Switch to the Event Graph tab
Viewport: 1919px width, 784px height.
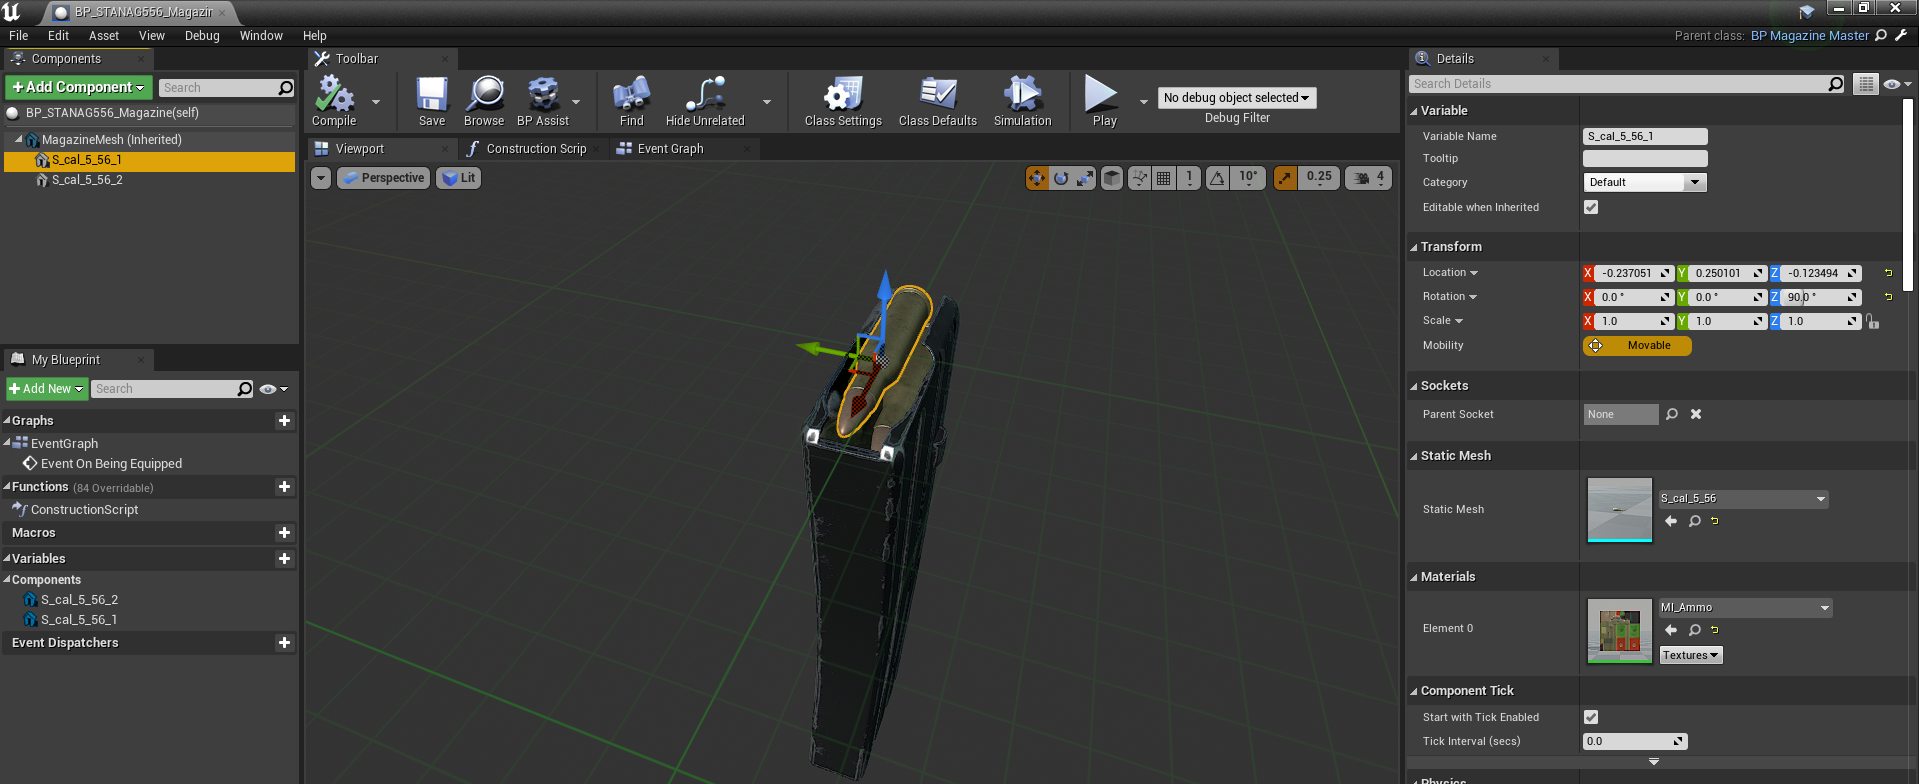[670, 148]
